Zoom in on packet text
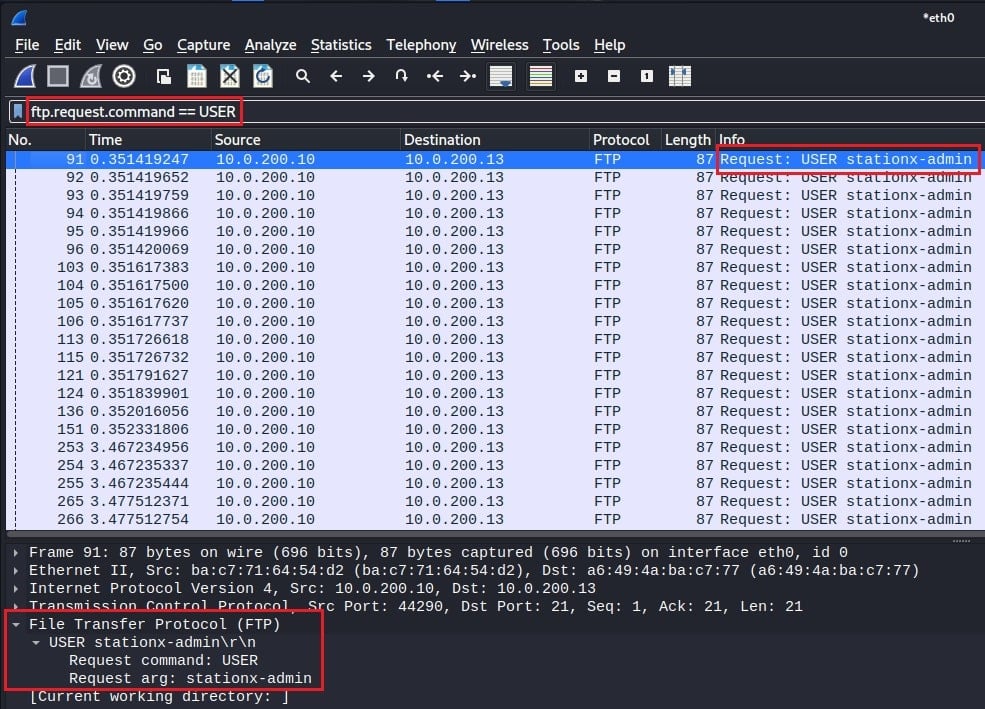This screenshot has width=985, height=709. click(x=581, y=77)
